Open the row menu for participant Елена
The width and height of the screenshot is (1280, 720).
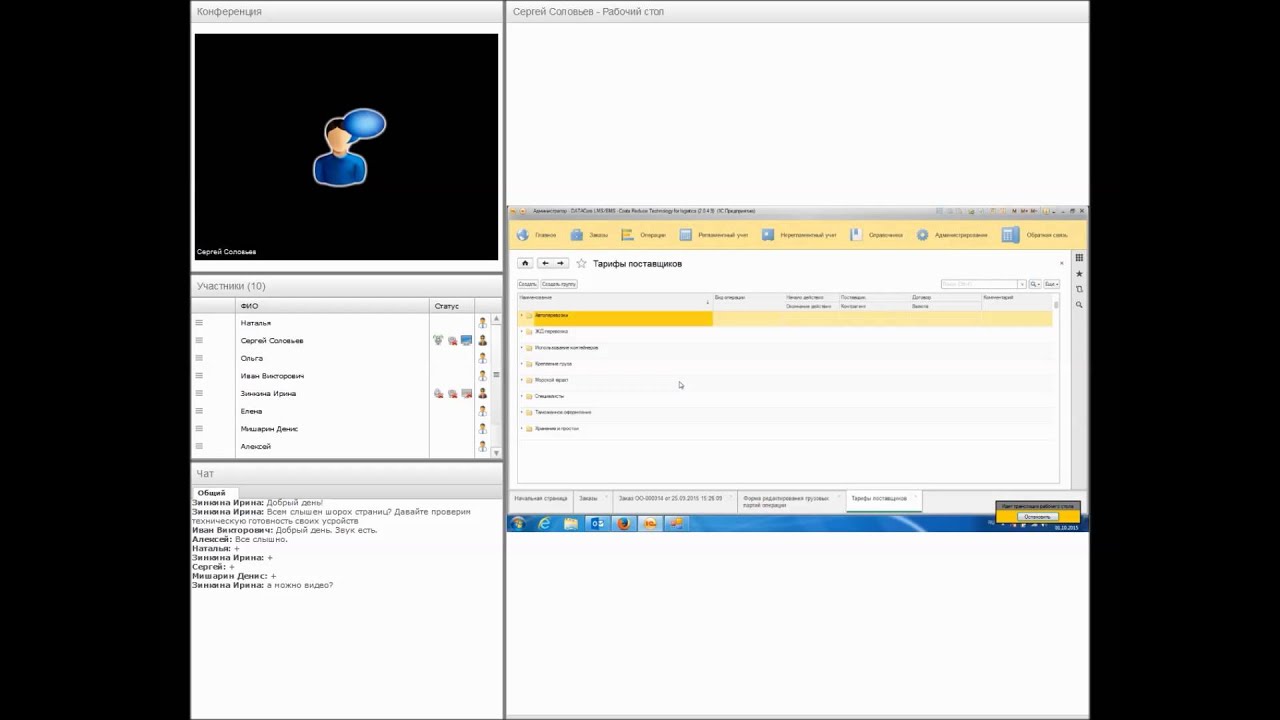(199, 411)
